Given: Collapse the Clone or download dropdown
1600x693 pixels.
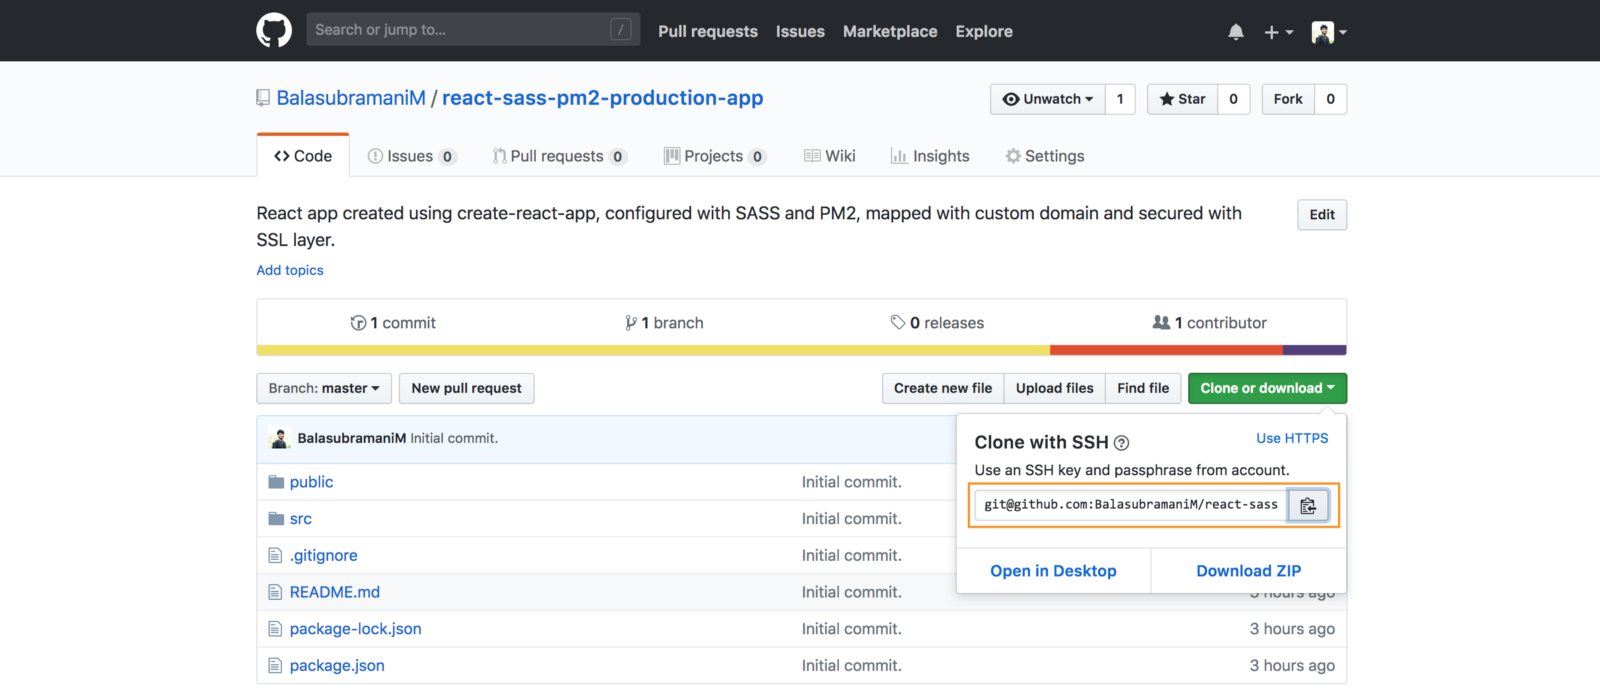Looking at the screenshot, I should (1266, 388).
